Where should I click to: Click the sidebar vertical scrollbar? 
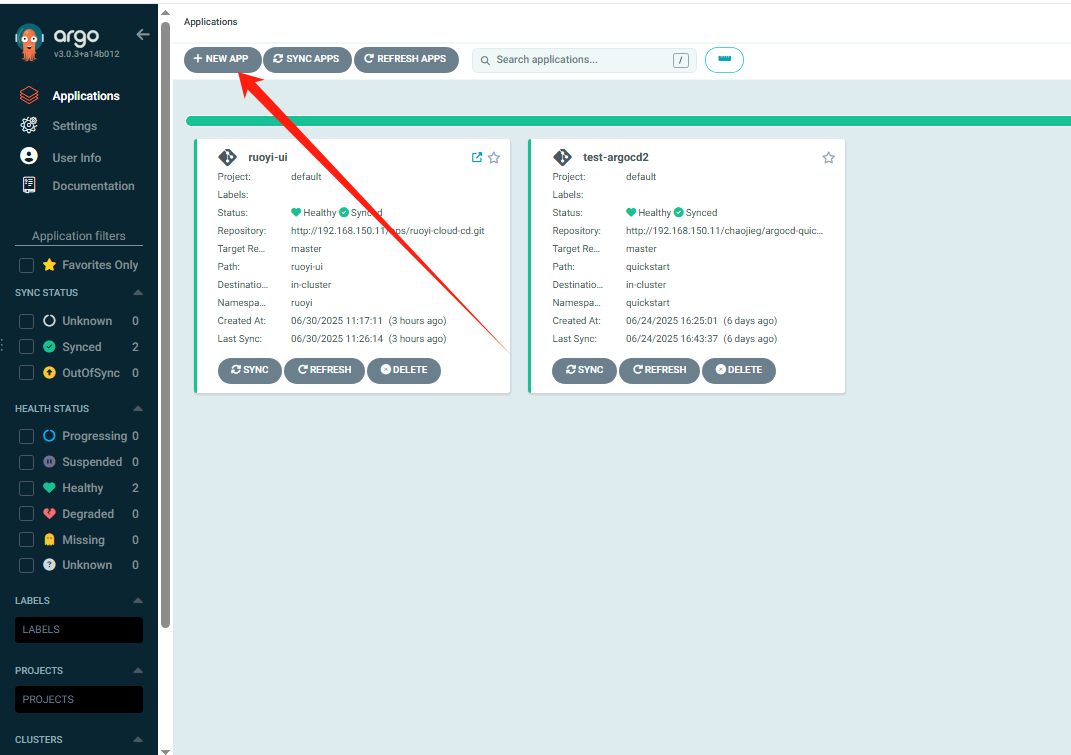165,325
